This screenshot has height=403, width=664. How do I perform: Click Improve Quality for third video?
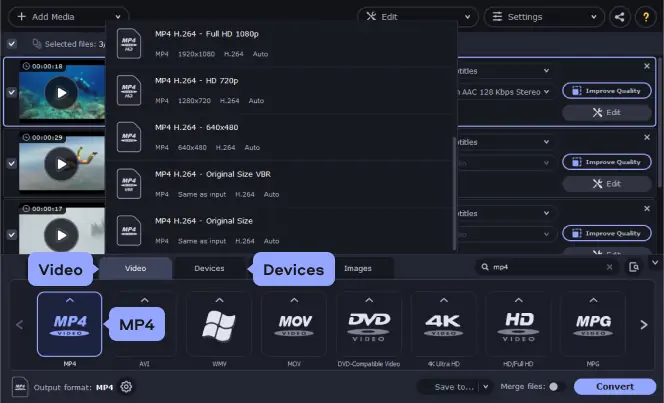pyautogui.click(x=607, y=233)
